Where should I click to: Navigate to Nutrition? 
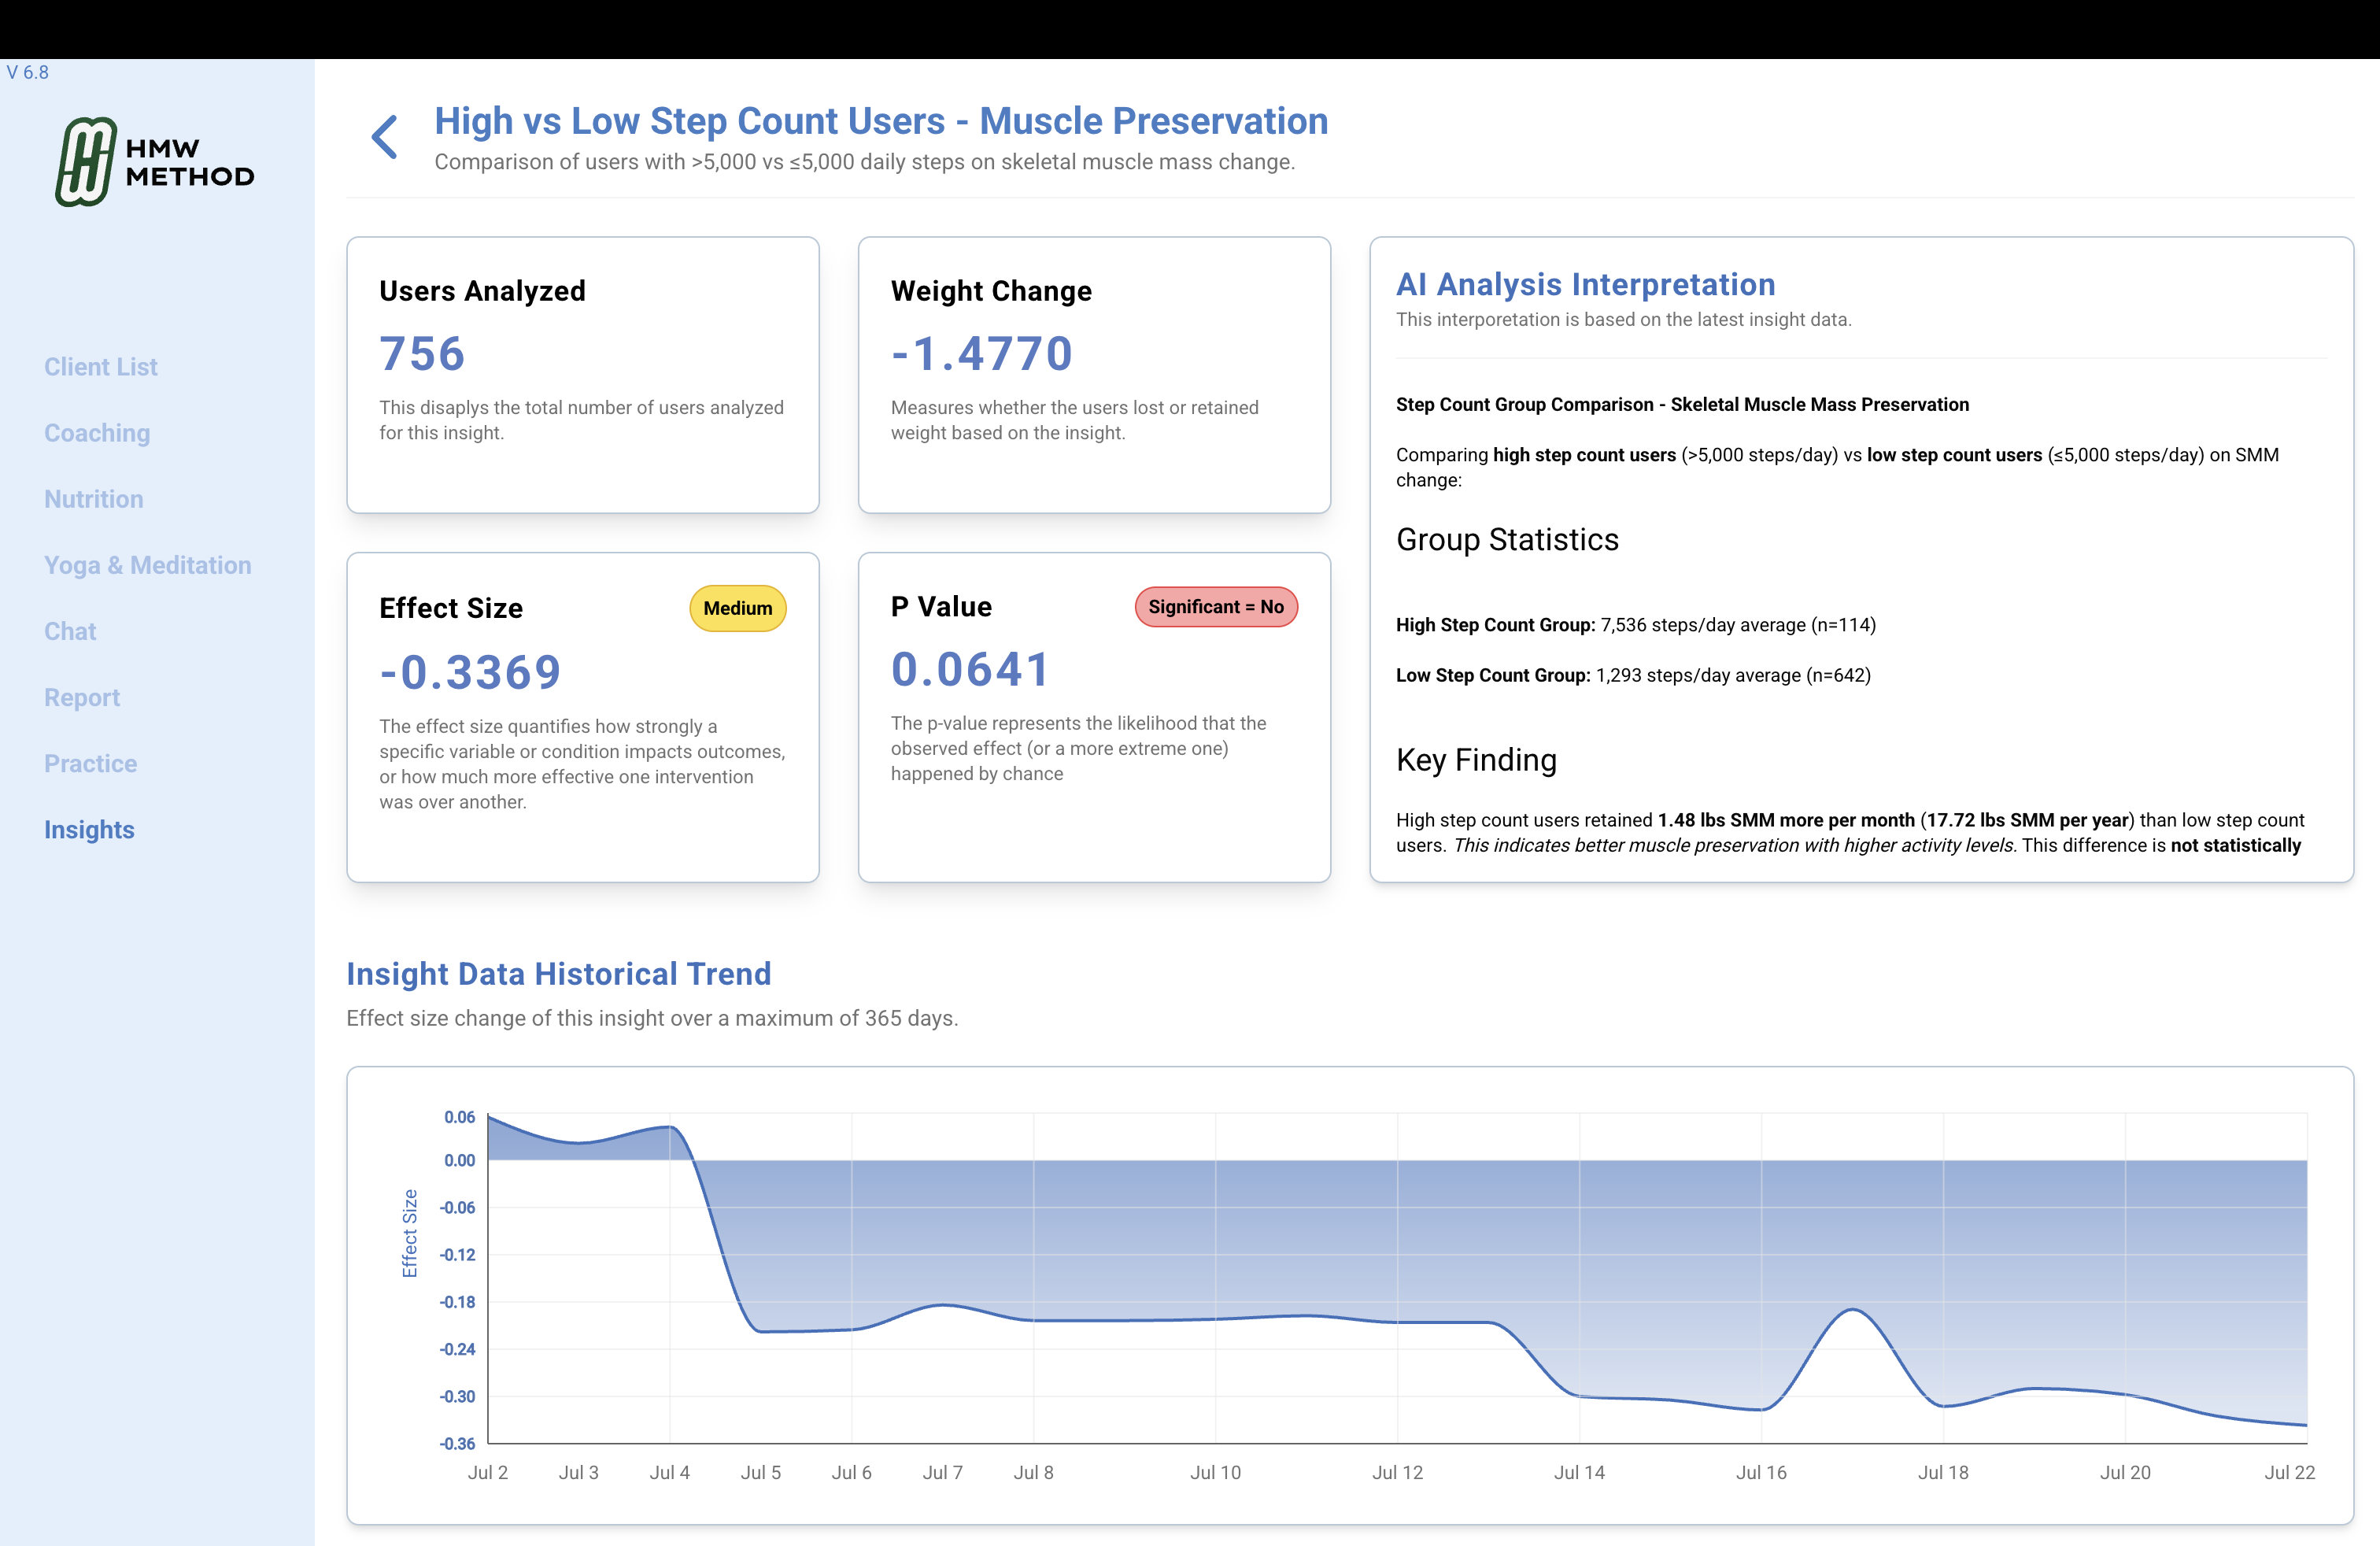pyautogui.click(x=93, y=498)
